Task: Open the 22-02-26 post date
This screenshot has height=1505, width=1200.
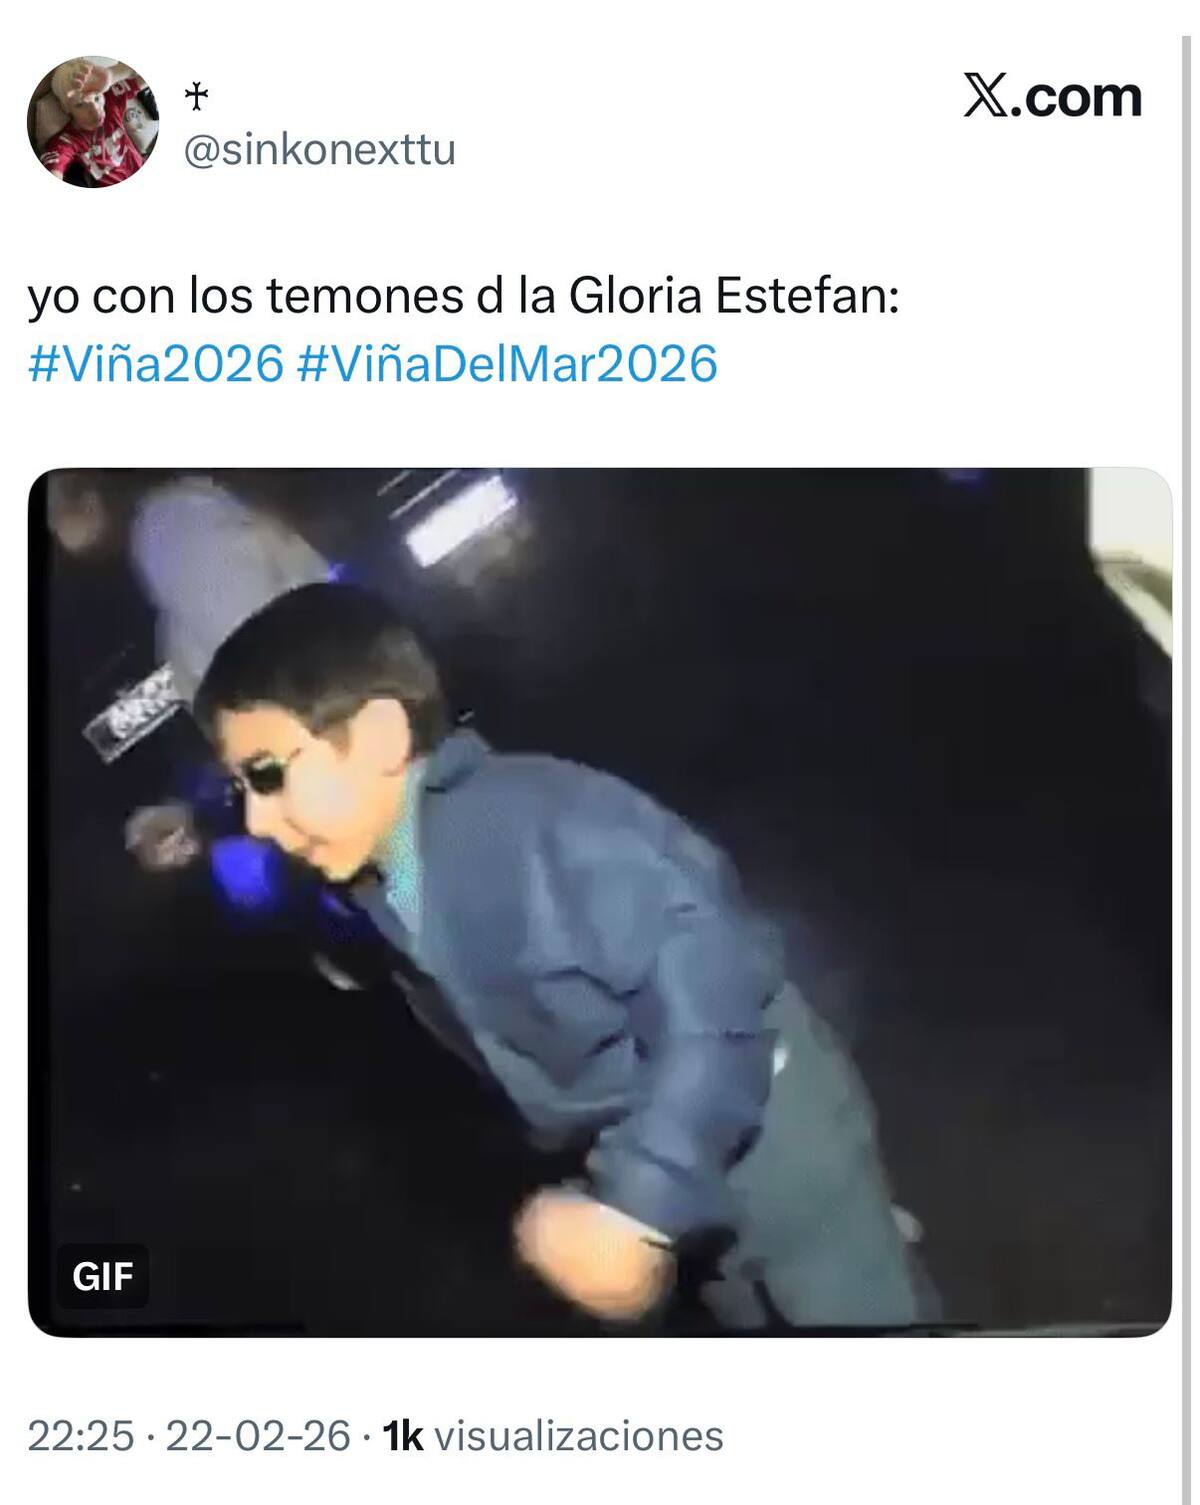Action: tap(258, 1435)
